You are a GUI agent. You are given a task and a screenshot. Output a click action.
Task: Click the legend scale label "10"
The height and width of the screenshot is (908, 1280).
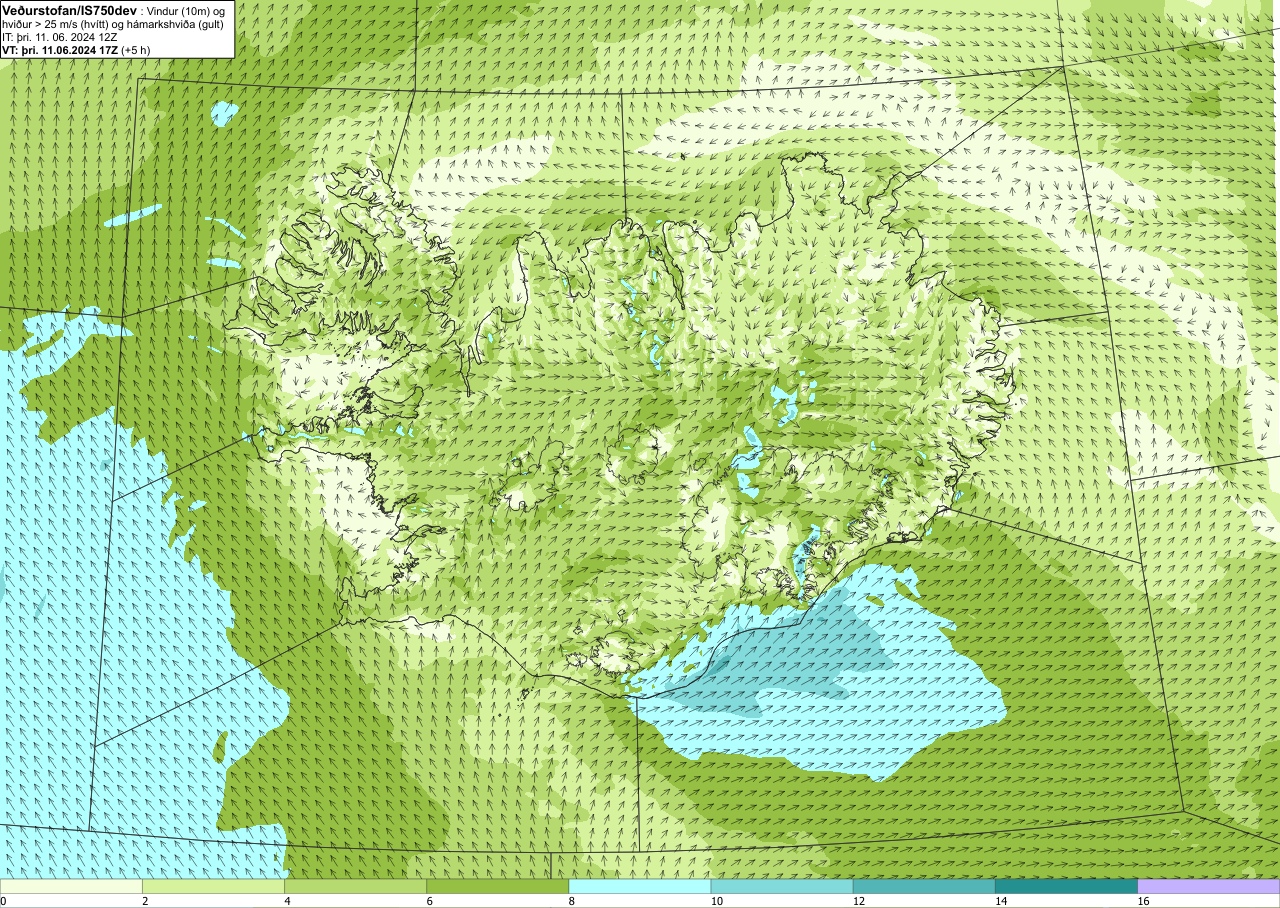(x=716, y=901)
